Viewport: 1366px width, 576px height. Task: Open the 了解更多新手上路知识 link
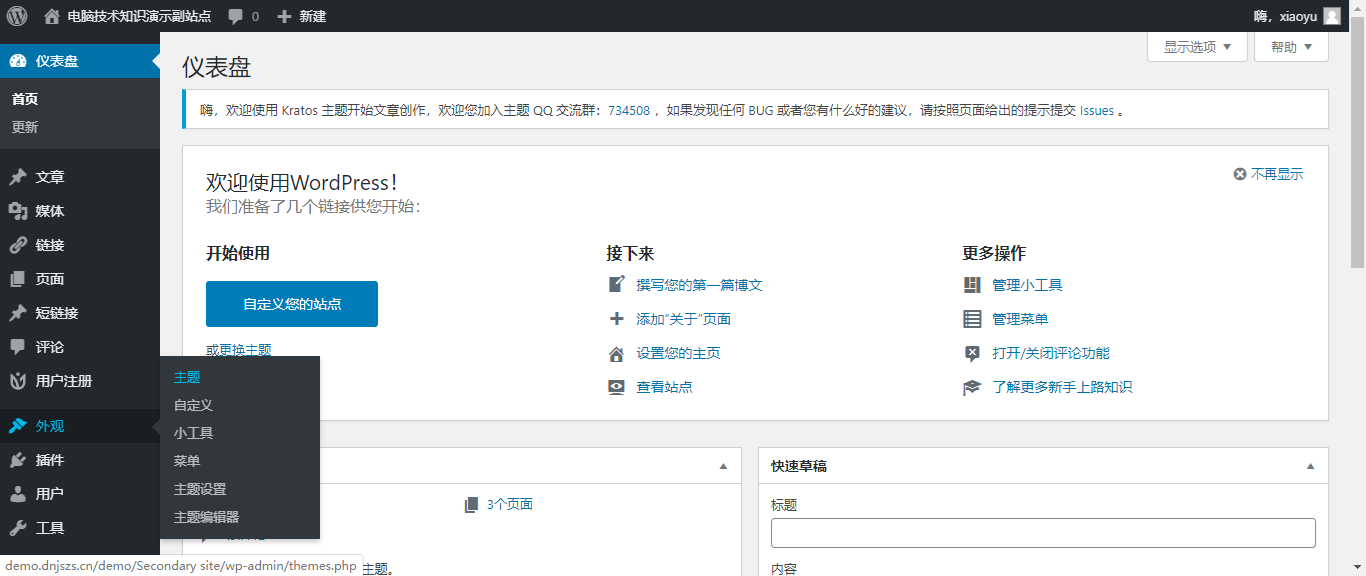[1062, 387]
